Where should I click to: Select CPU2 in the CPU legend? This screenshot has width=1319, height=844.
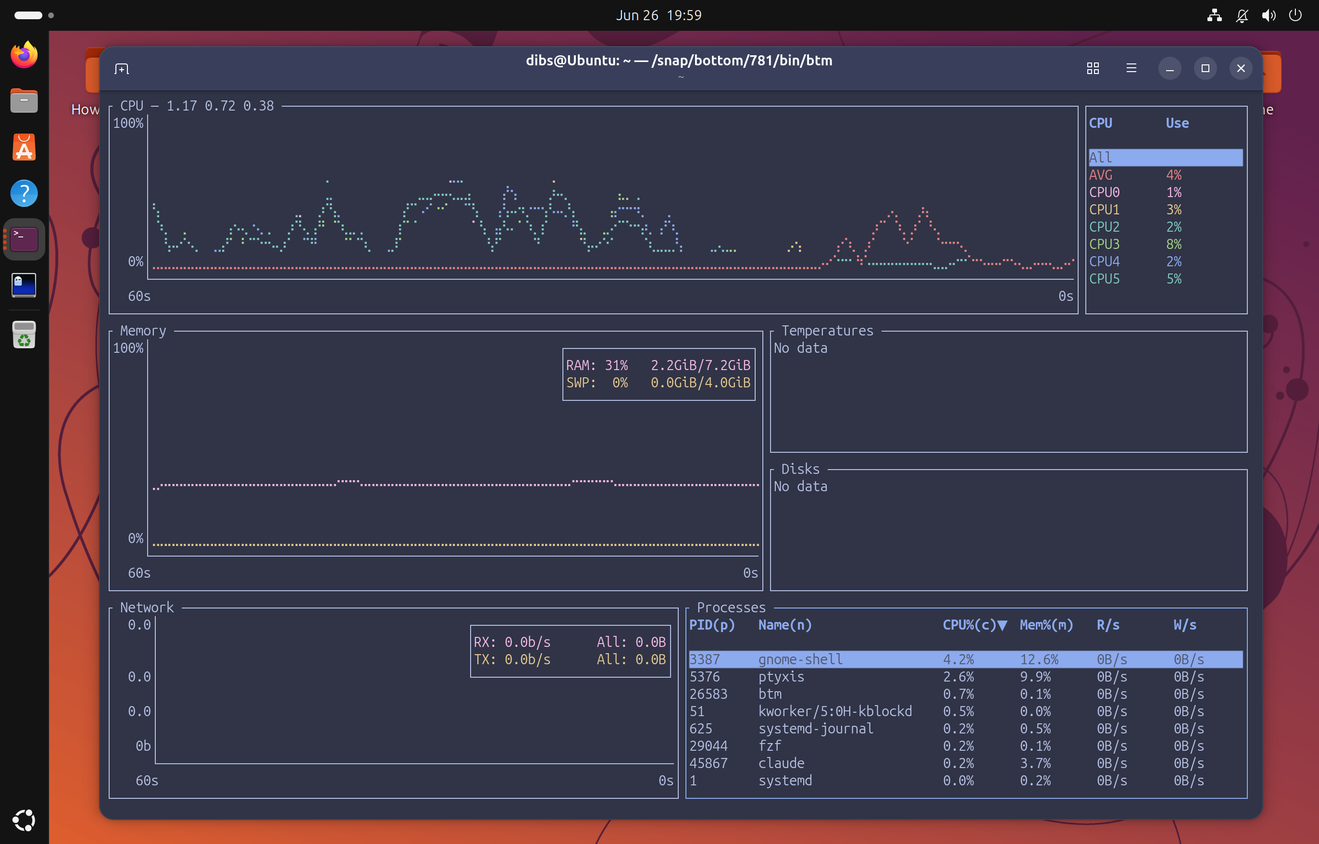tap(1166, 227)
